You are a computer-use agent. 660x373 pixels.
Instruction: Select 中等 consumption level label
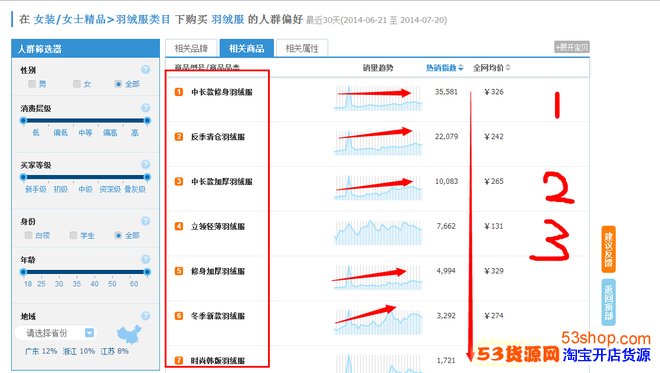tap(85, 133)
